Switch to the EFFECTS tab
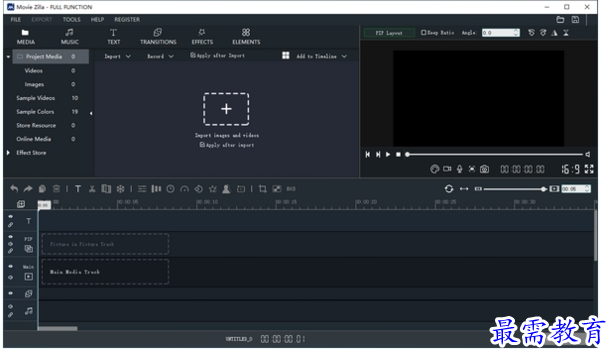Viewport: 614px width, 363px height. [202, 37]
